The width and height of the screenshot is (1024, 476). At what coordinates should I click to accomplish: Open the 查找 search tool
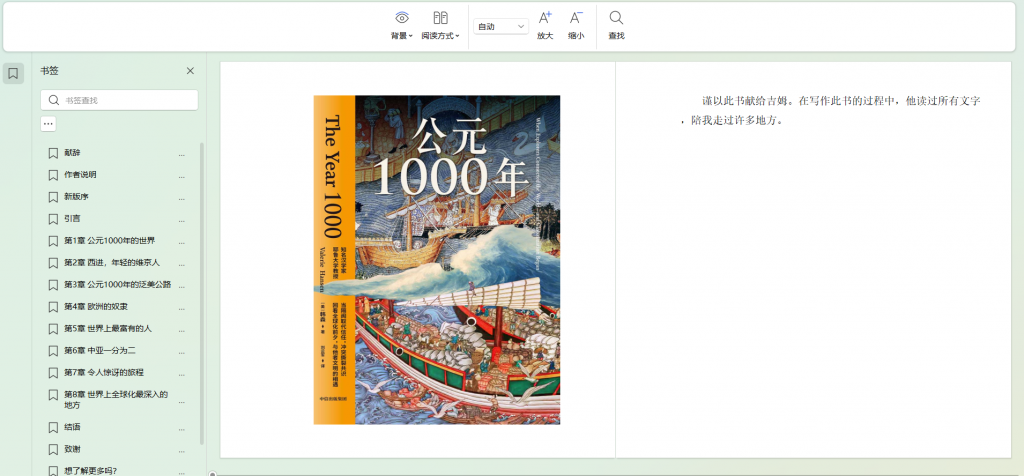point(616,18)
